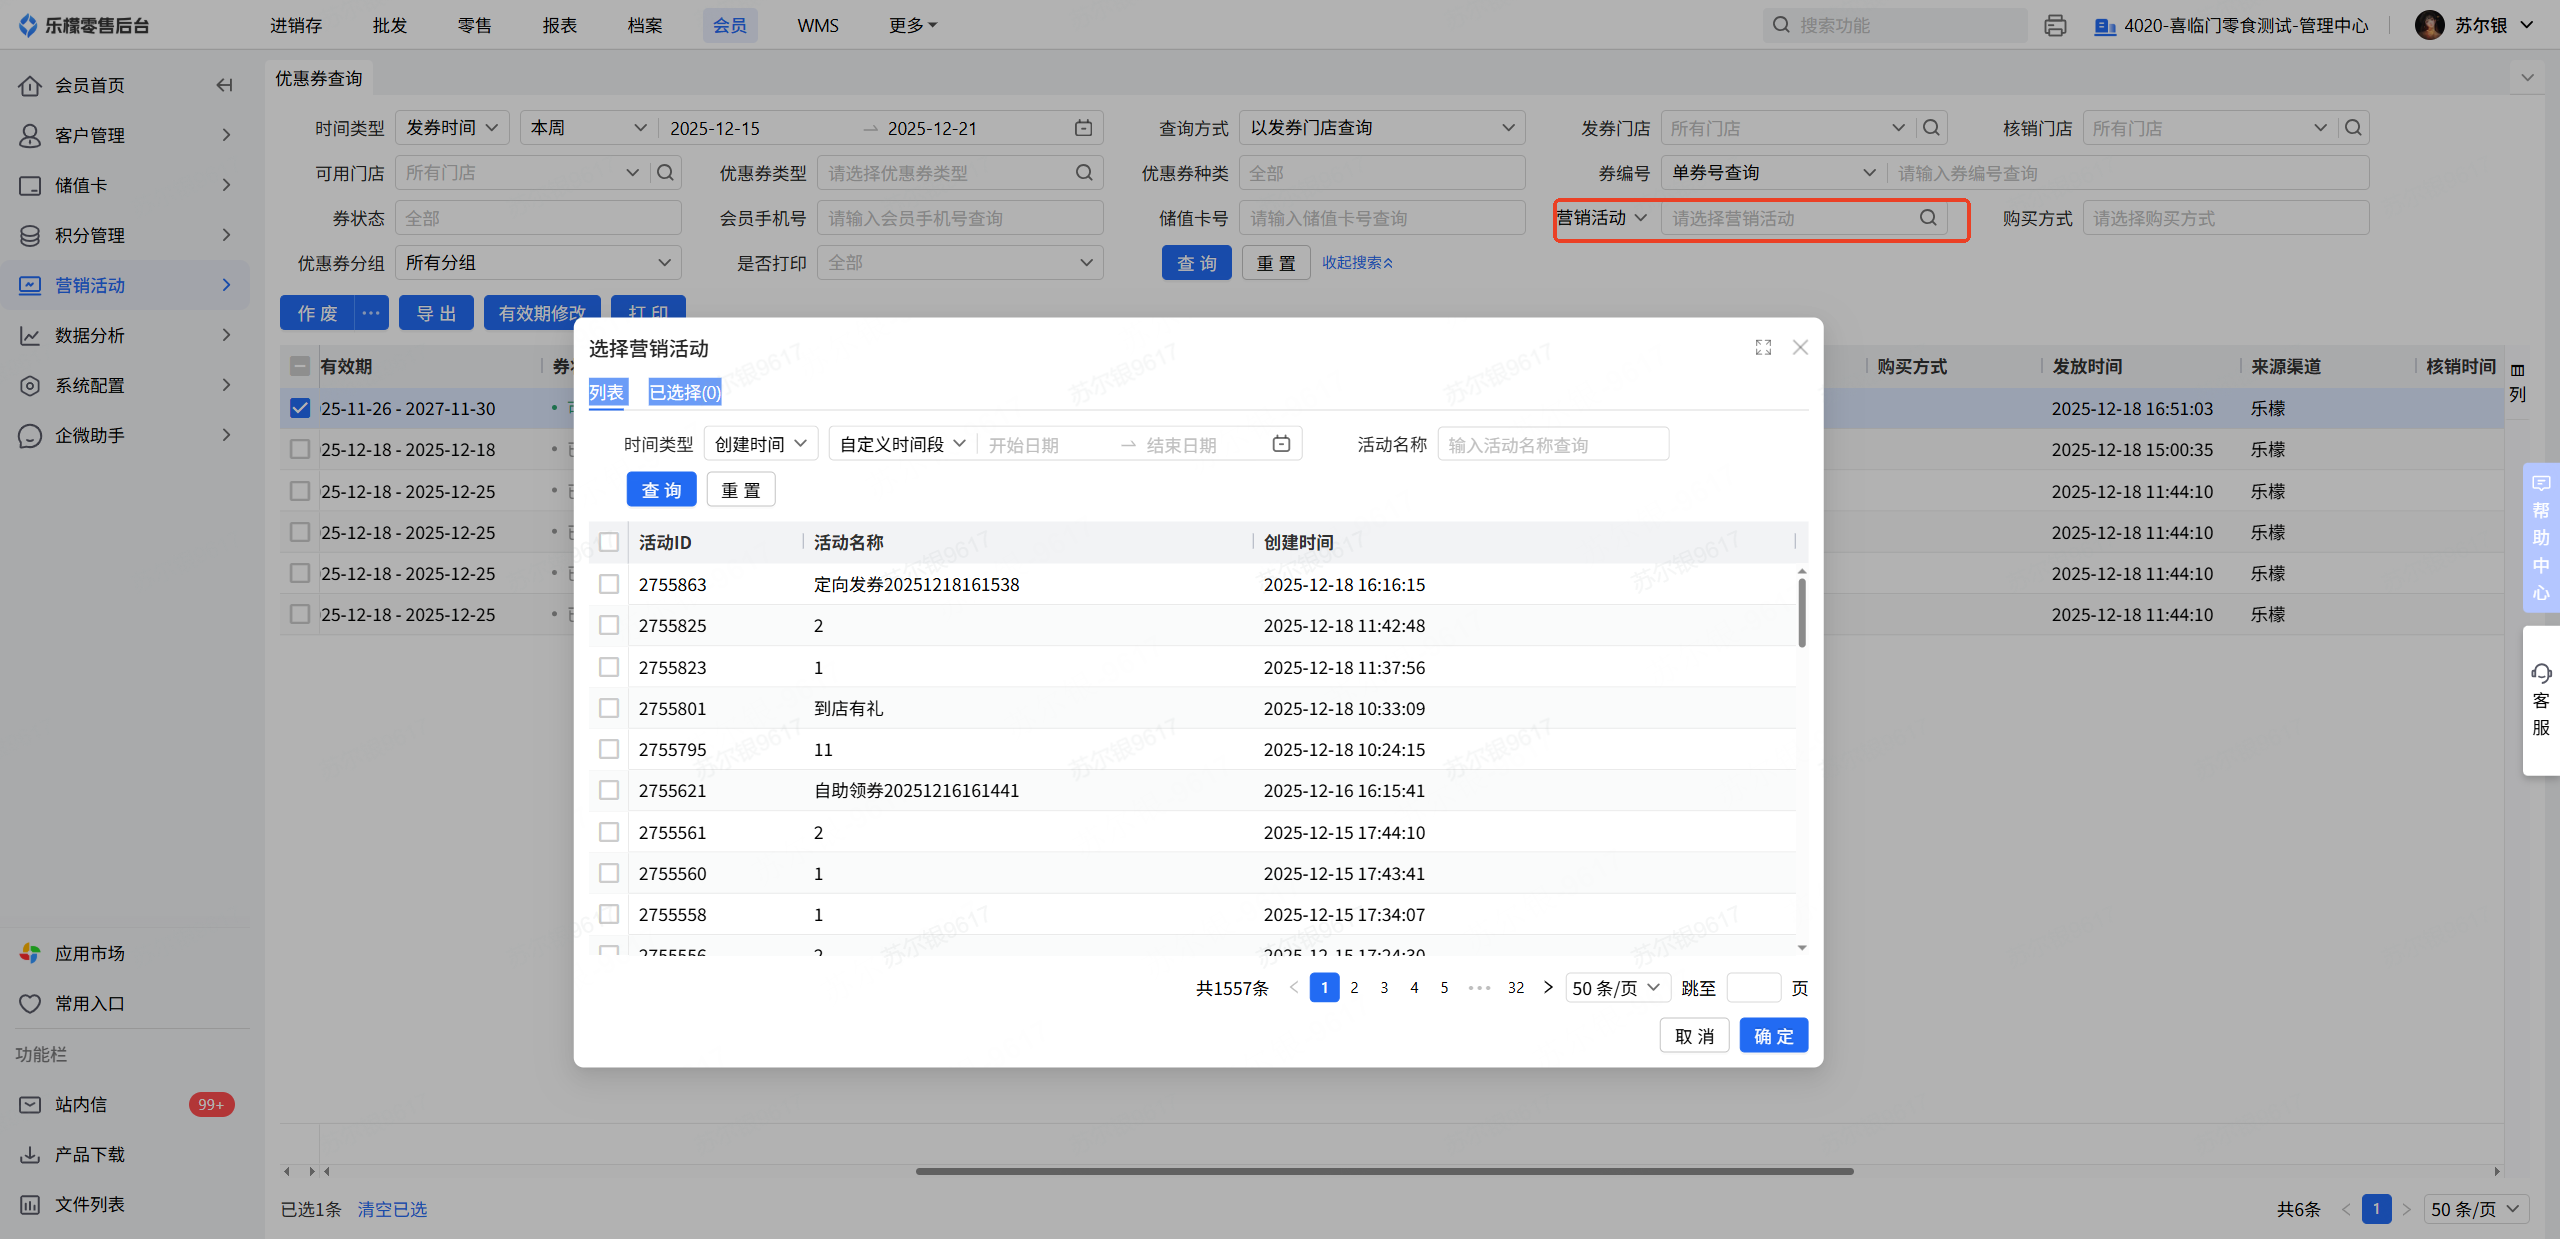Click the 确定 button in dialog

pos(1773,1036)
